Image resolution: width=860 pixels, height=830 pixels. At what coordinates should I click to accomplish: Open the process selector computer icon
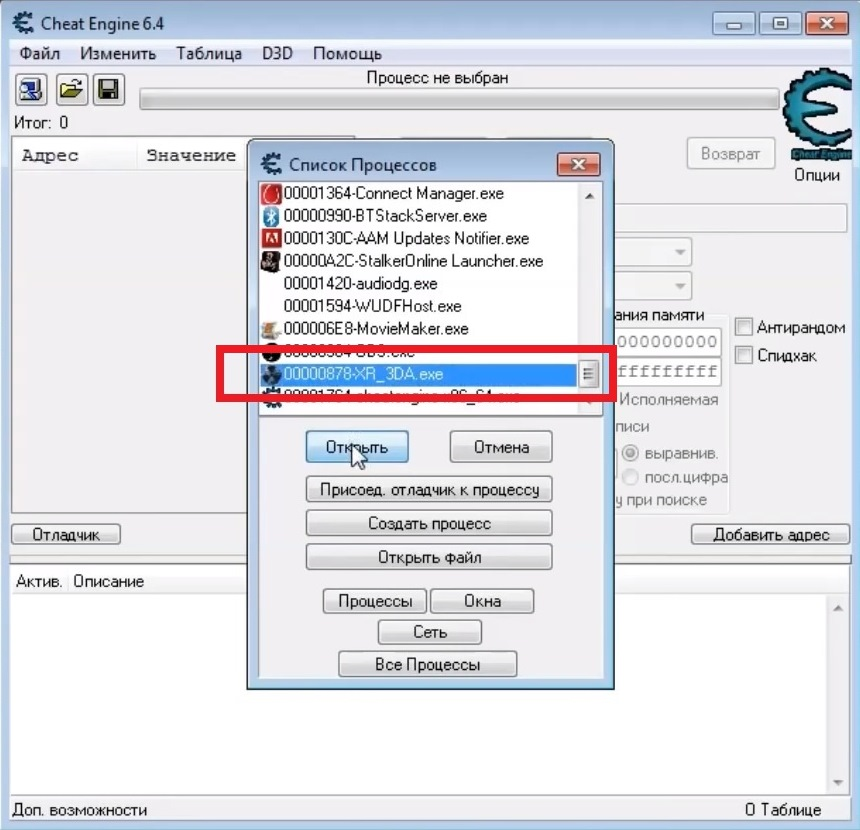[x=31, y=89]
